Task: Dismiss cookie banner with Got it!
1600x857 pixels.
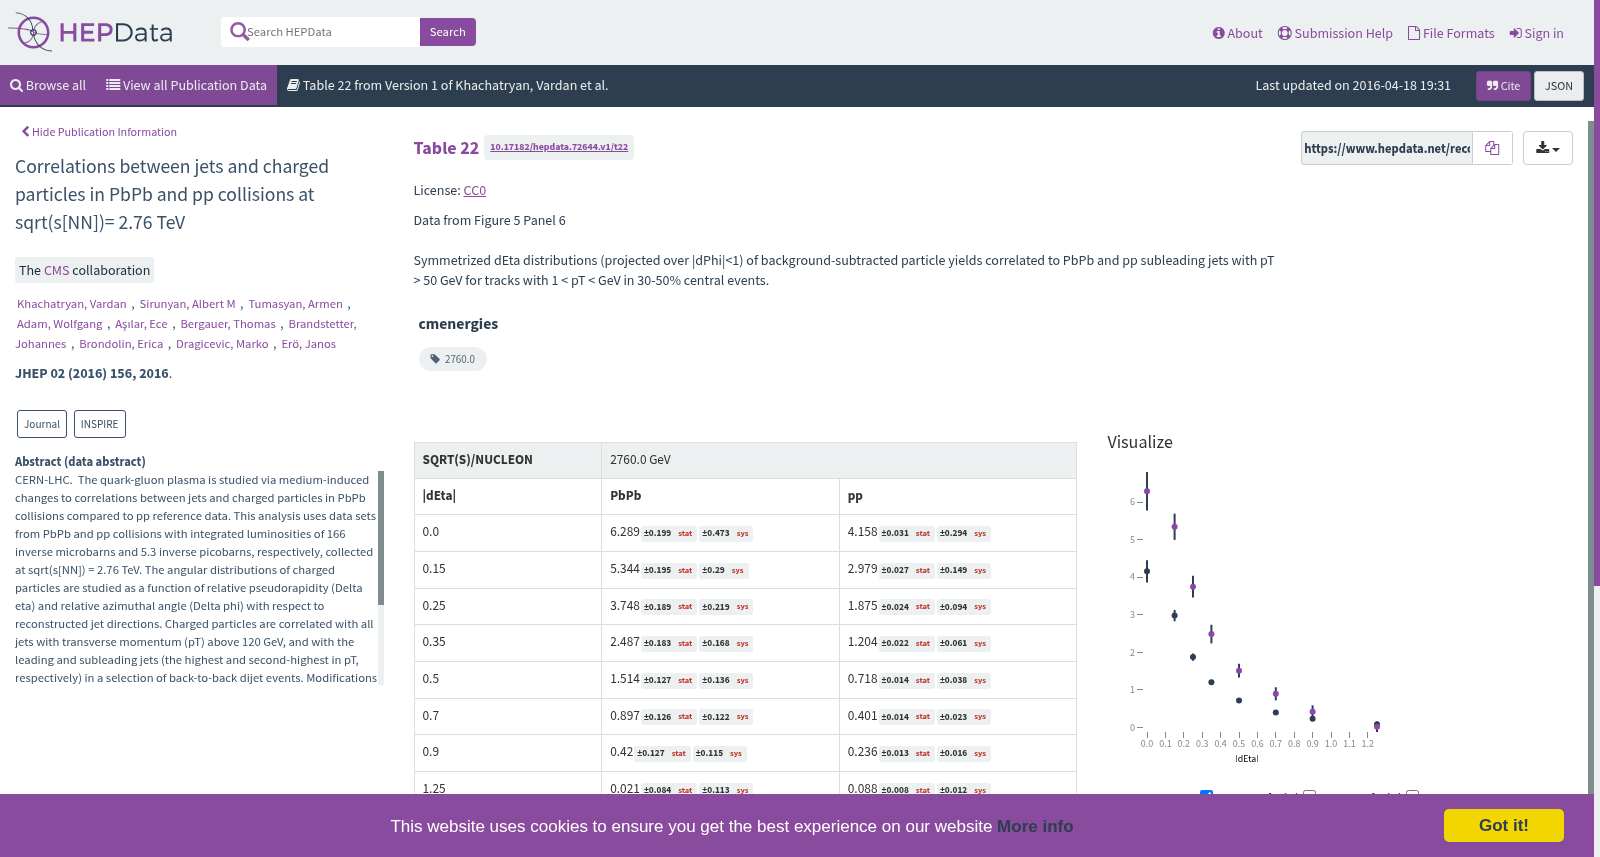Action: pos(1504,825)
